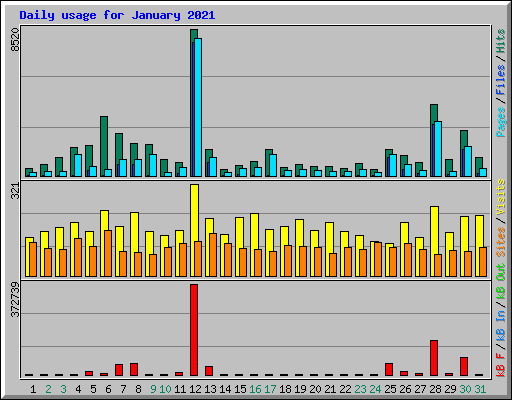Viewport: 512px width, 400px height.
Task: Click day 21 axis label
Action: click(x=330, y=389)
